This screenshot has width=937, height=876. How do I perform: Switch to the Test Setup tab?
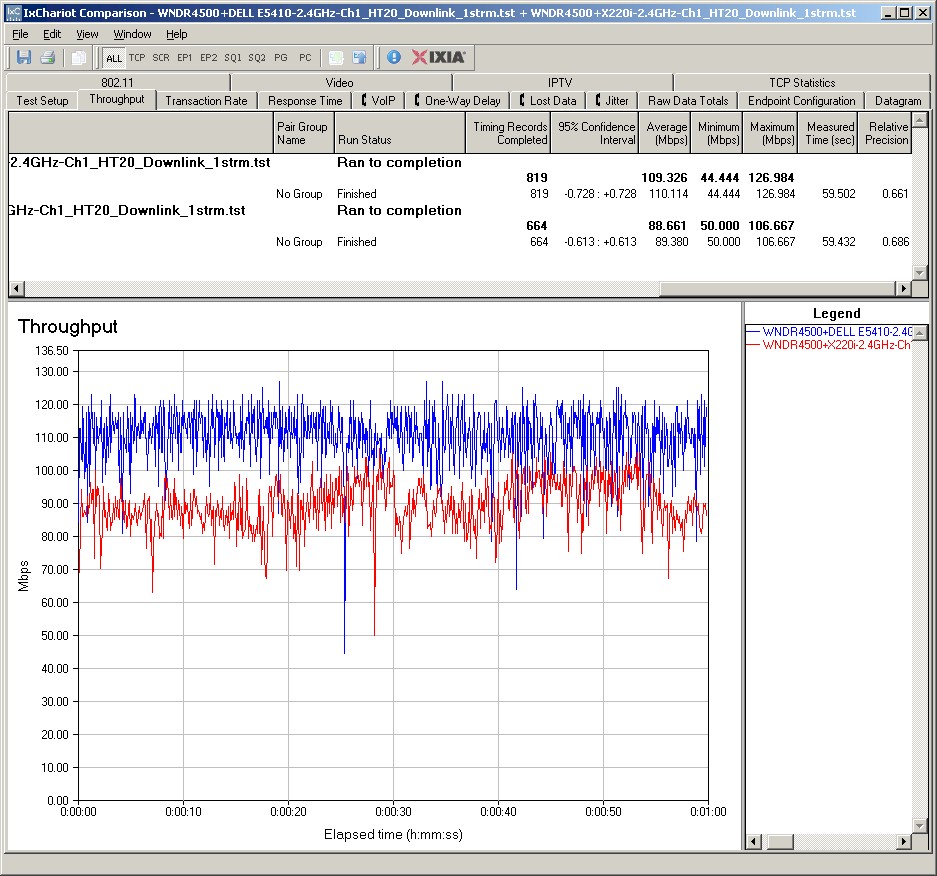point(42,100)
